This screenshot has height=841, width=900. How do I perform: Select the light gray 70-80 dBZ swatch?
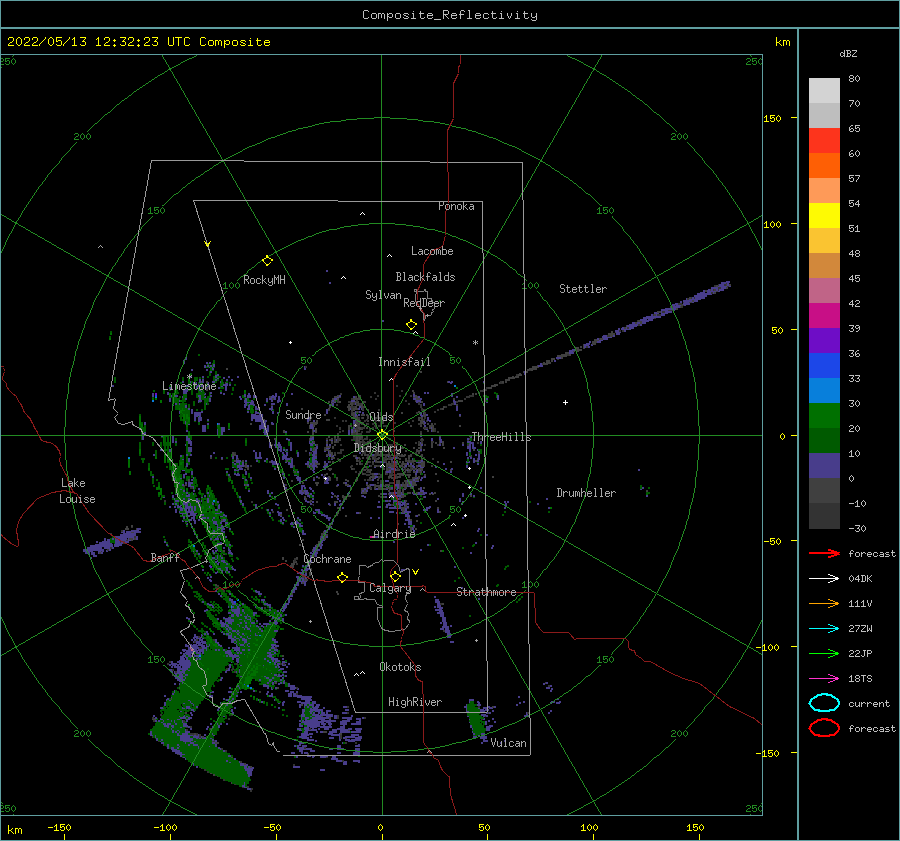coord(824,91)
